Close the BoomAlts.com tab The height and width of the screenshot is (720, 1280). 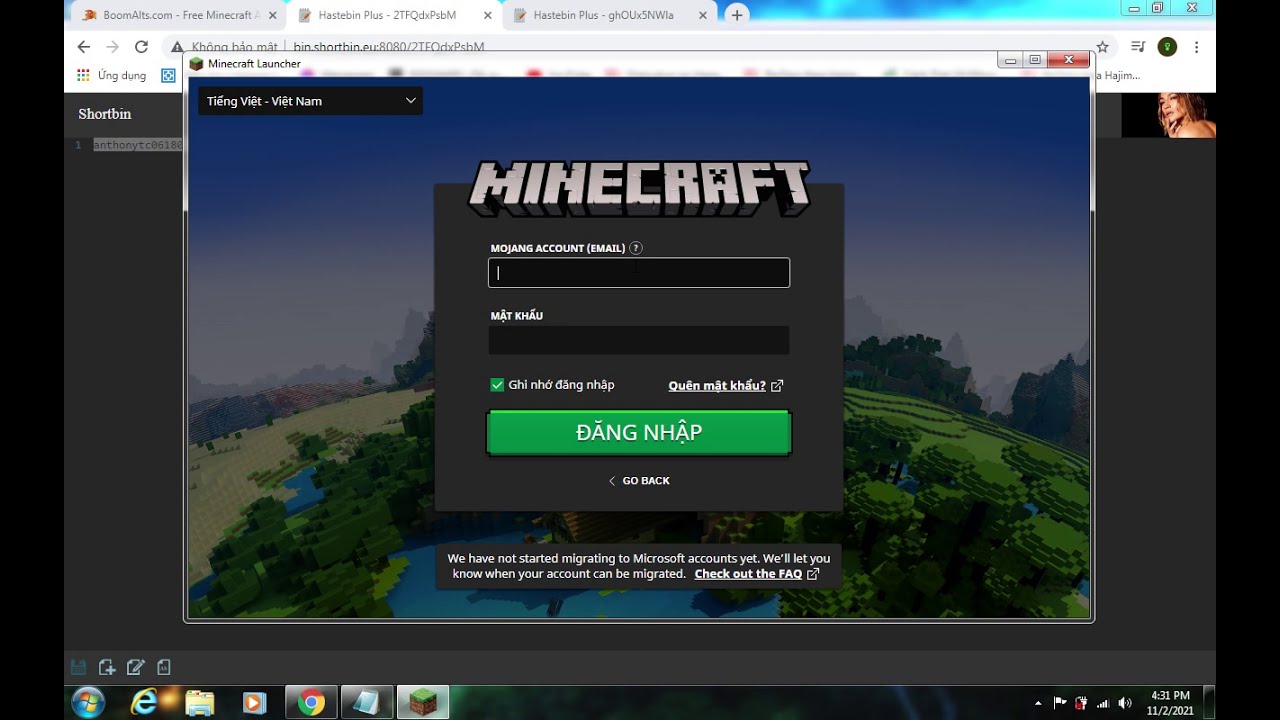(272, 16)
